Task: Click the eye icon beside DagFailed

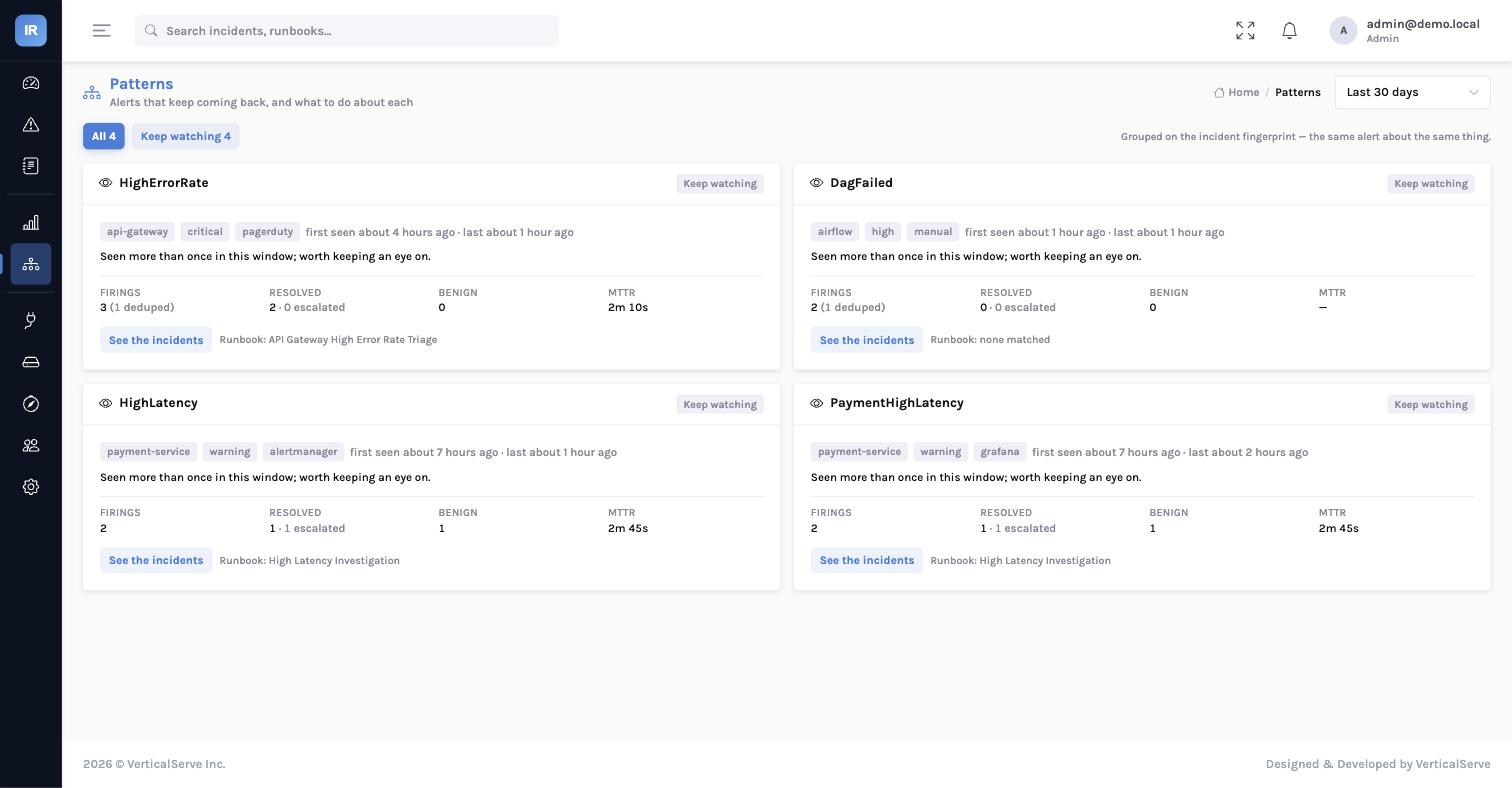Action: coord(817,183)
